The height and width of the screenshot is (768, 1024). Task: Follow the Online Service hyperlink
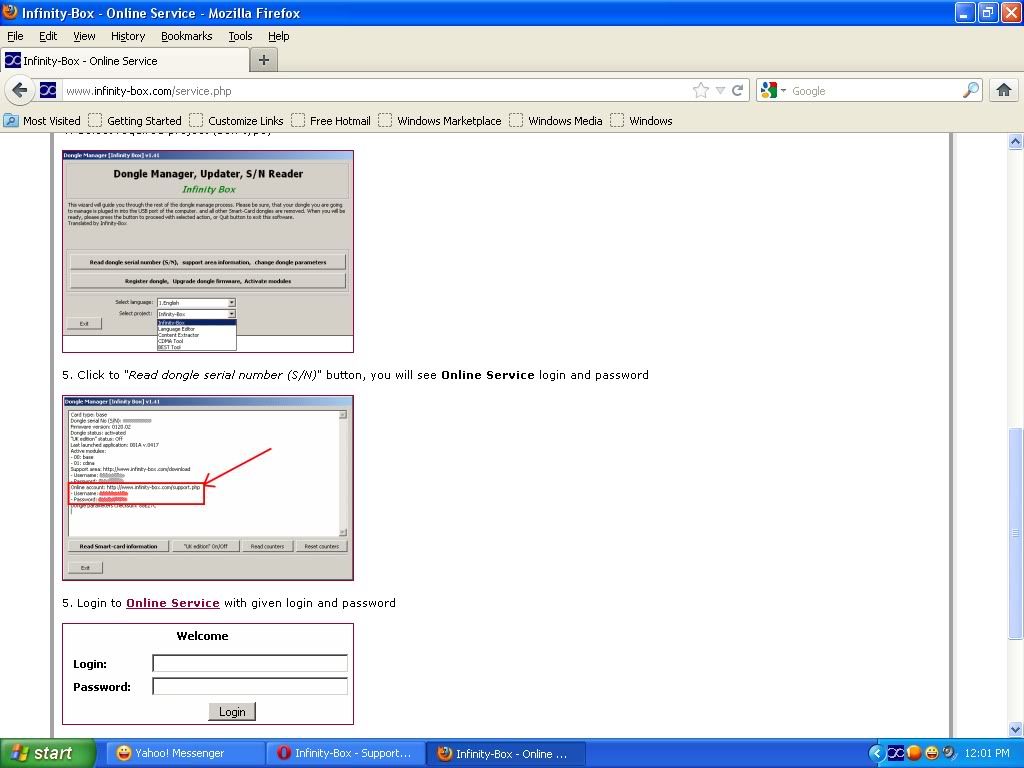pyautogui.click(x=172, y=603)
